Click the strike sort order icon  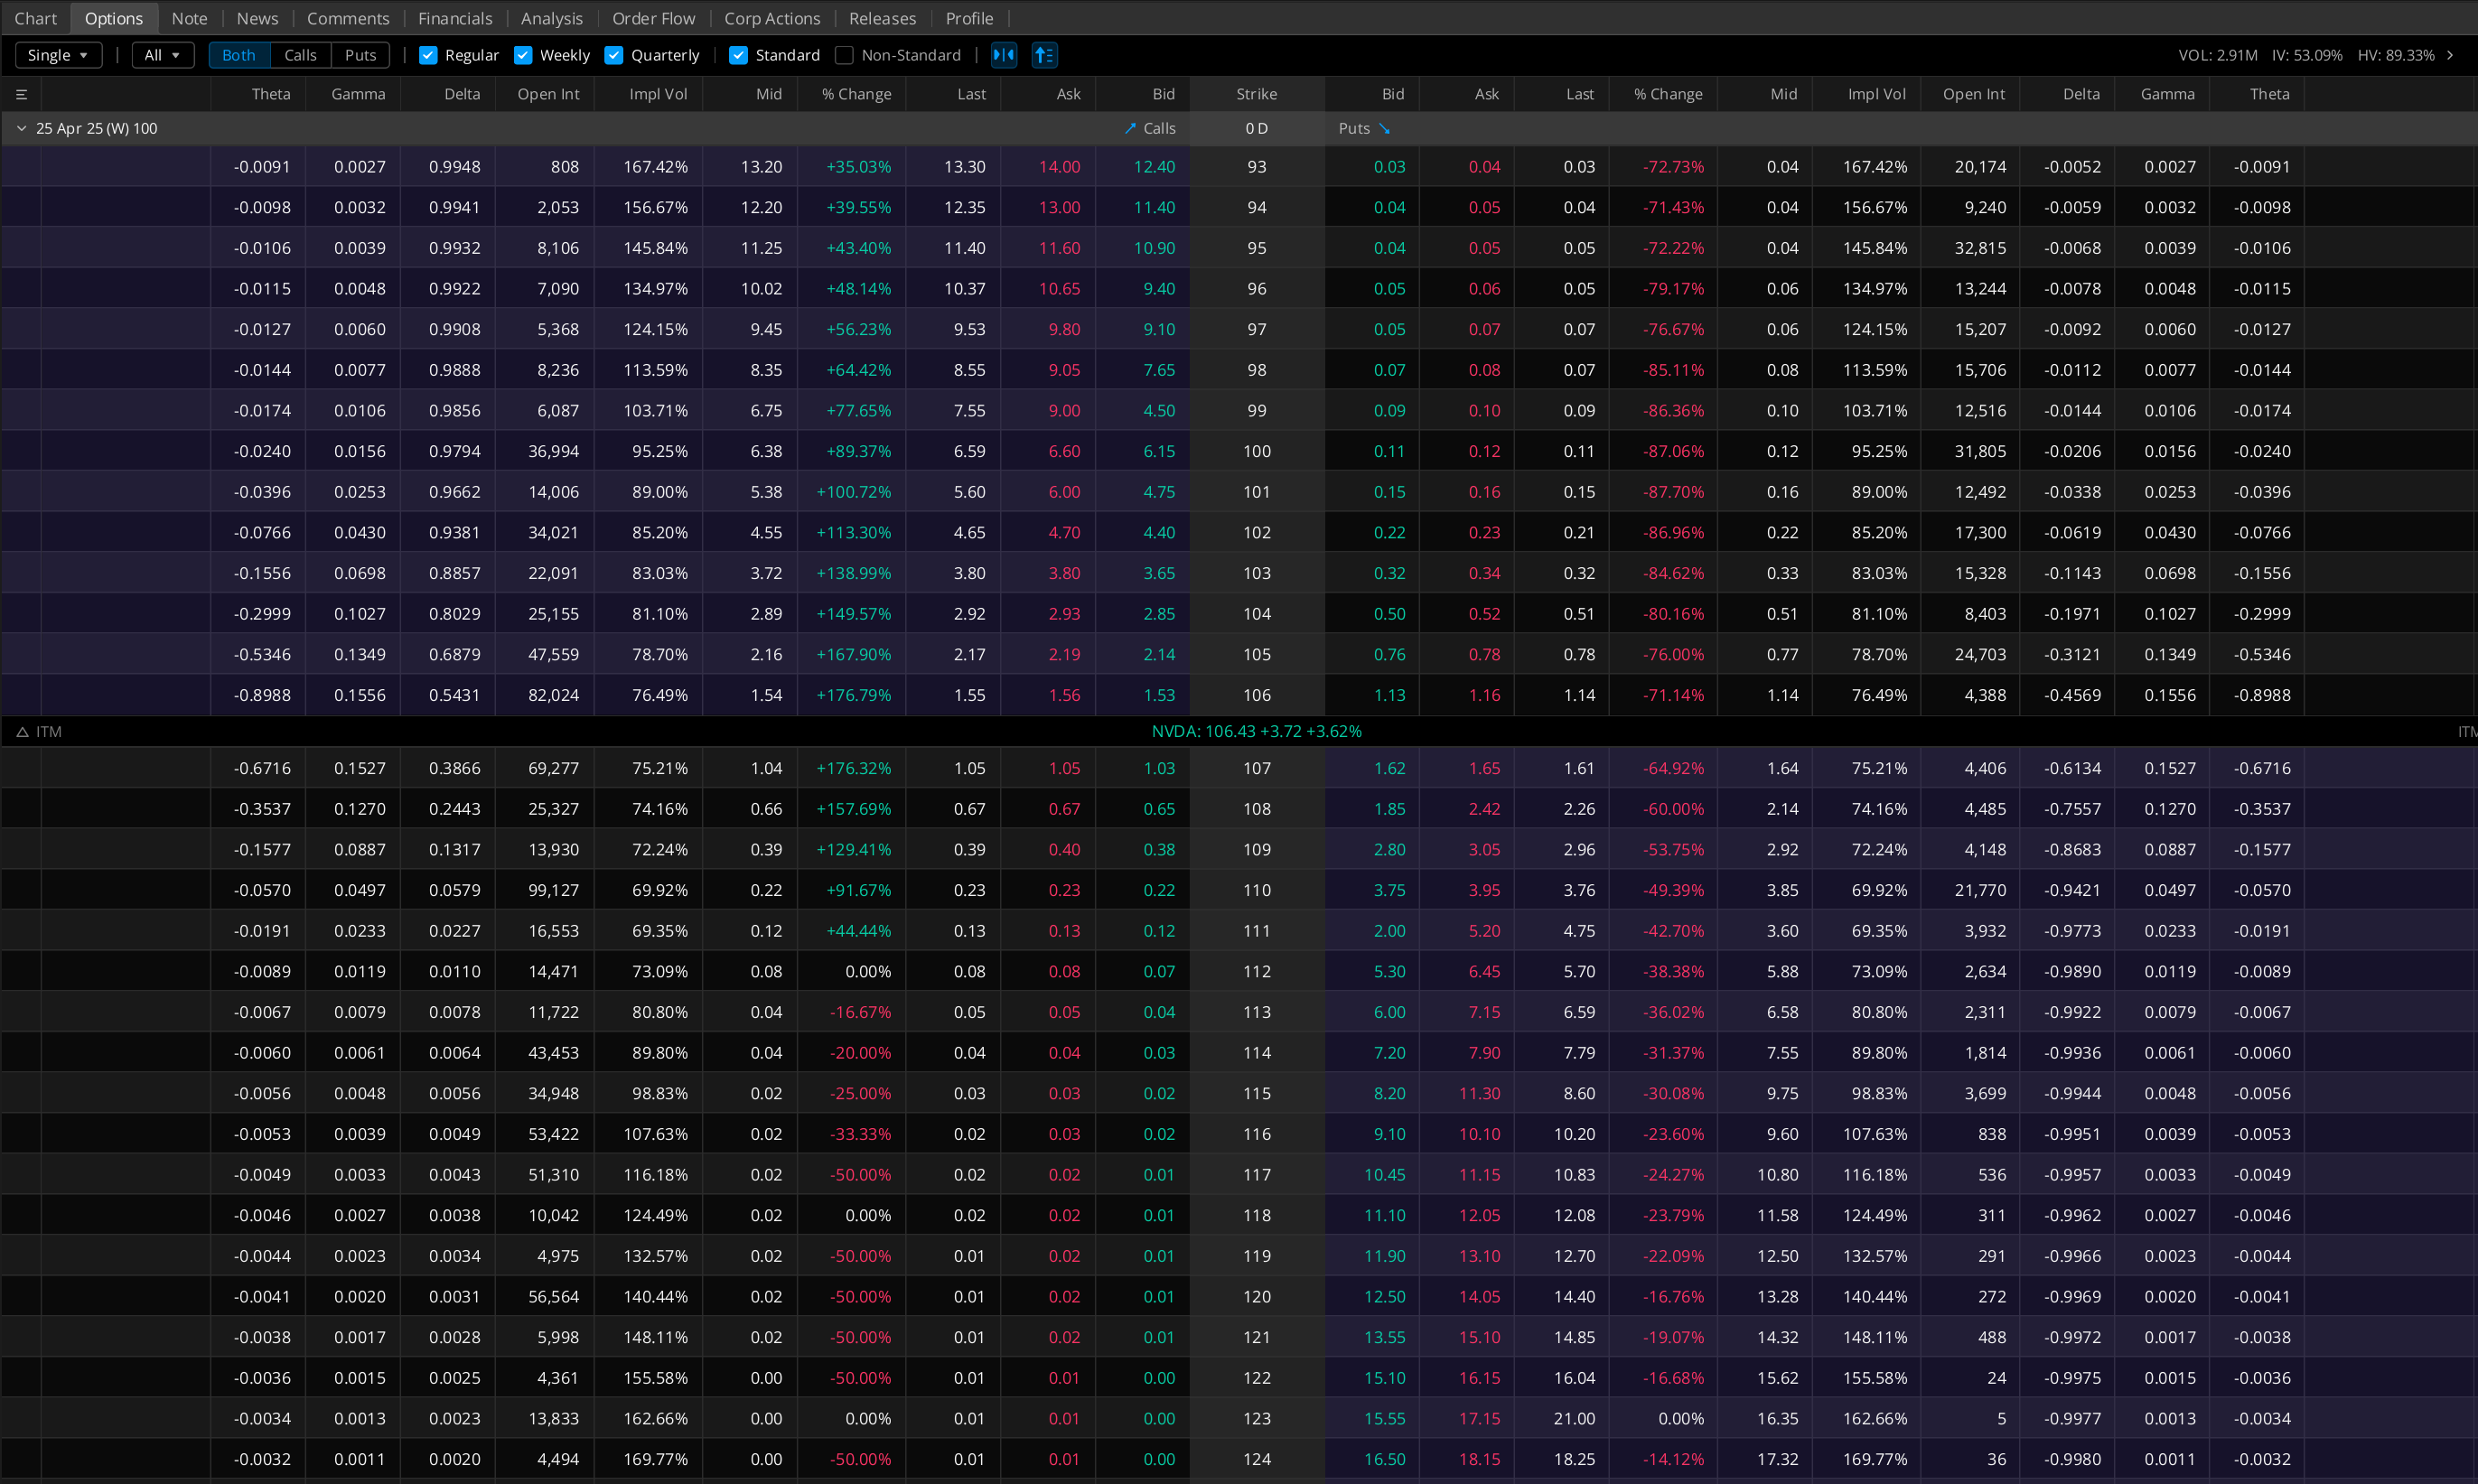point(1044,55)
